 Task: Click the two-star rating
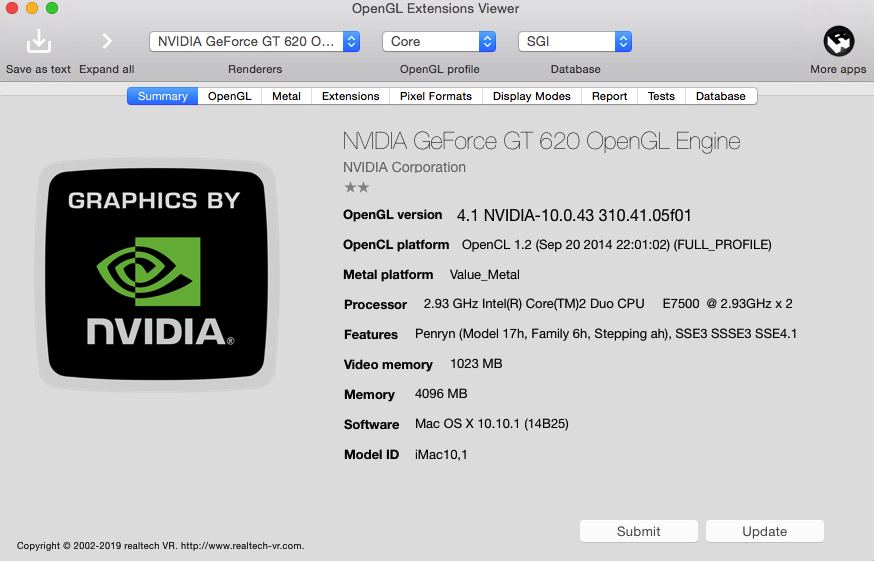pos(357,187)
